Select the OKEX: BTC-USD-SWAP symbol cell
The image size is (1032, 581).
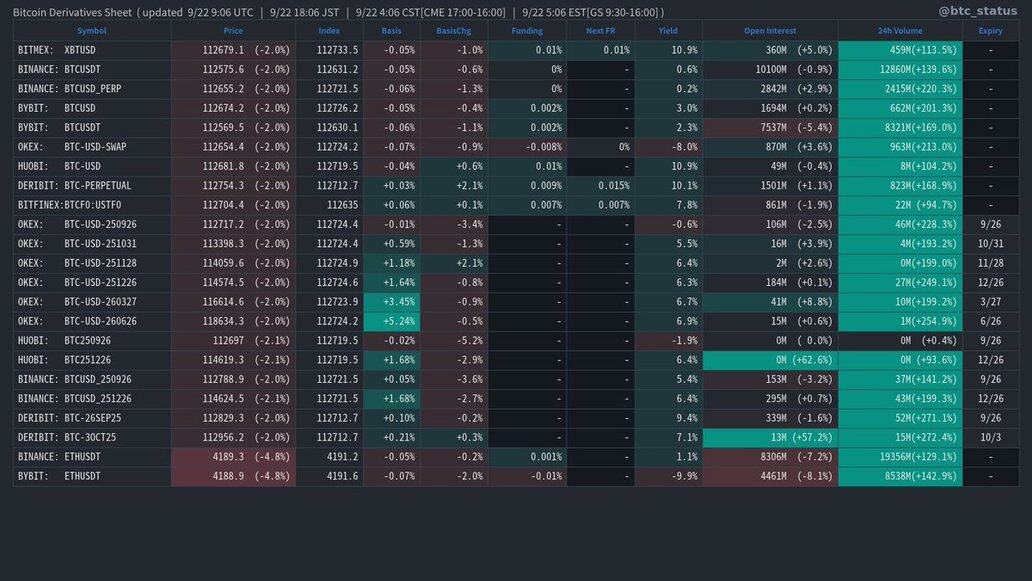click(92, 147)
